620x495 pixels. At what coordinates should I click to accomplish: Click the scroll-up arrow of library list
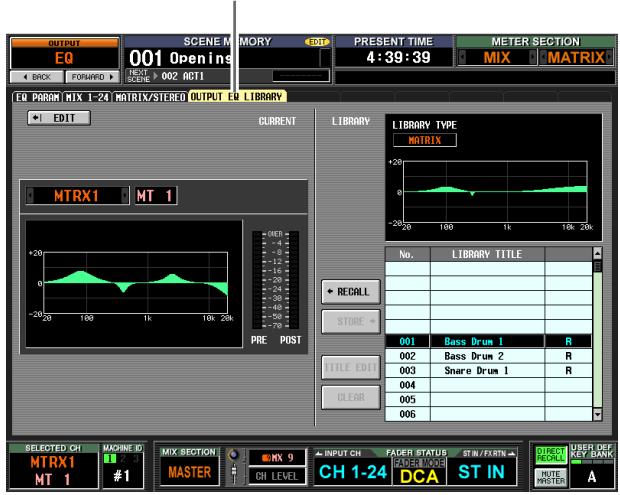pos(597,253)
